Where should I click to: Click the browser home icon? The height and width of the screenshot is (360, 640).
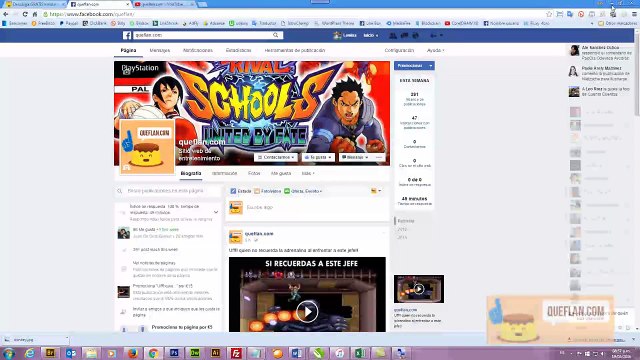tap(35, 14)
